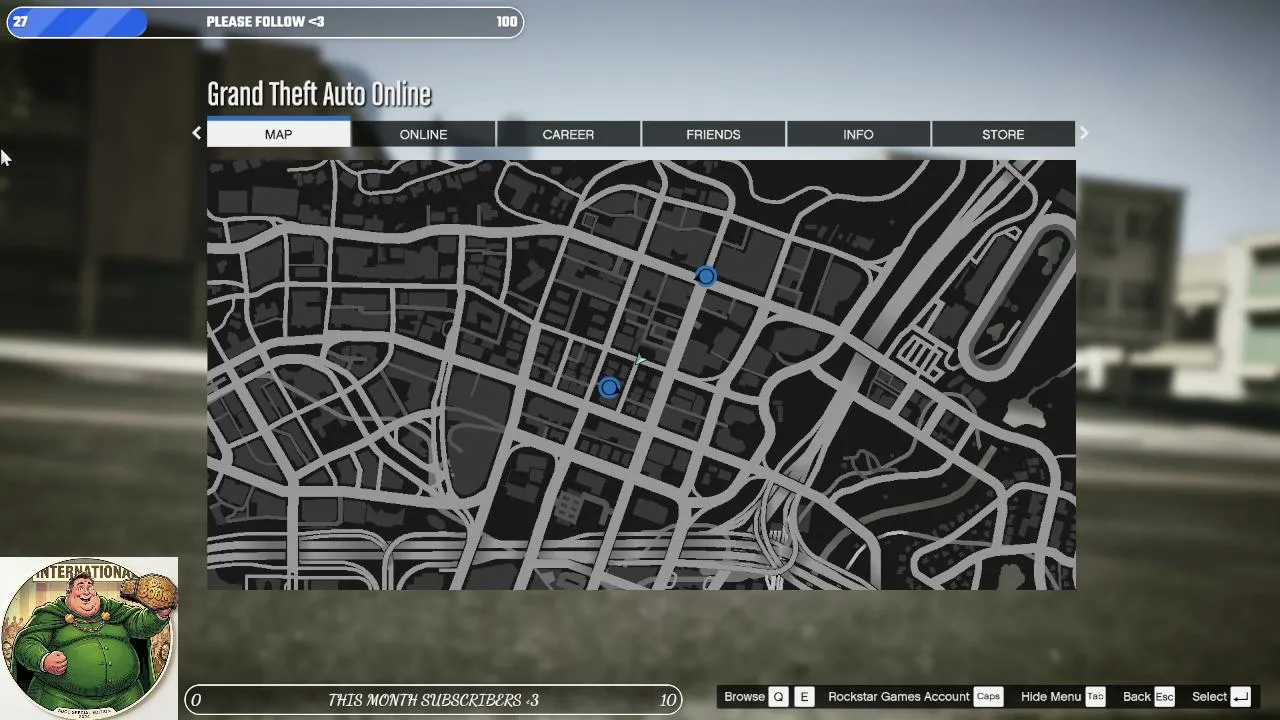The image size is (1280, 720).
Task: Click the Hide Menu label
Action: (x=1051, y=697)
